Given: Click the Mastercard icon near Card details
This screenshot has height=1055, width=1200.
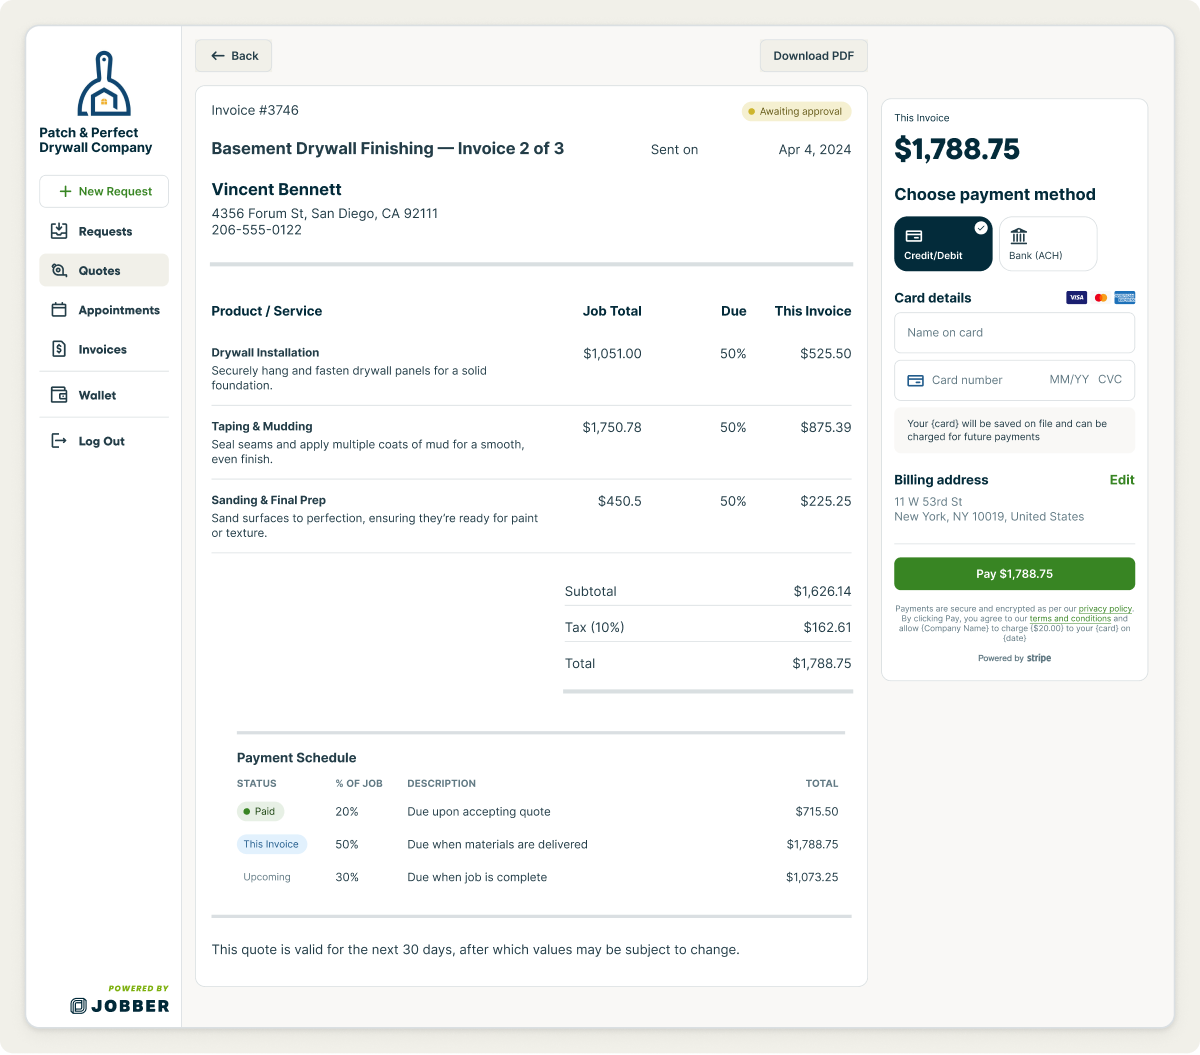Looking at the screenshot, I should point(1100,297).
